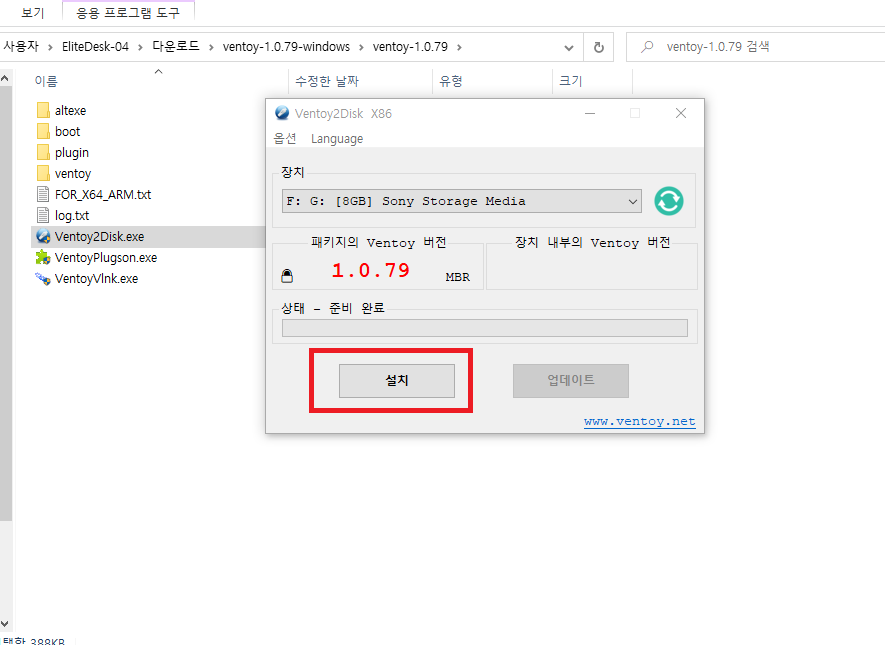
Task: Click the ventoy-1.0.79-windows breadcrumb segment
Action: (x=286, y=47)
